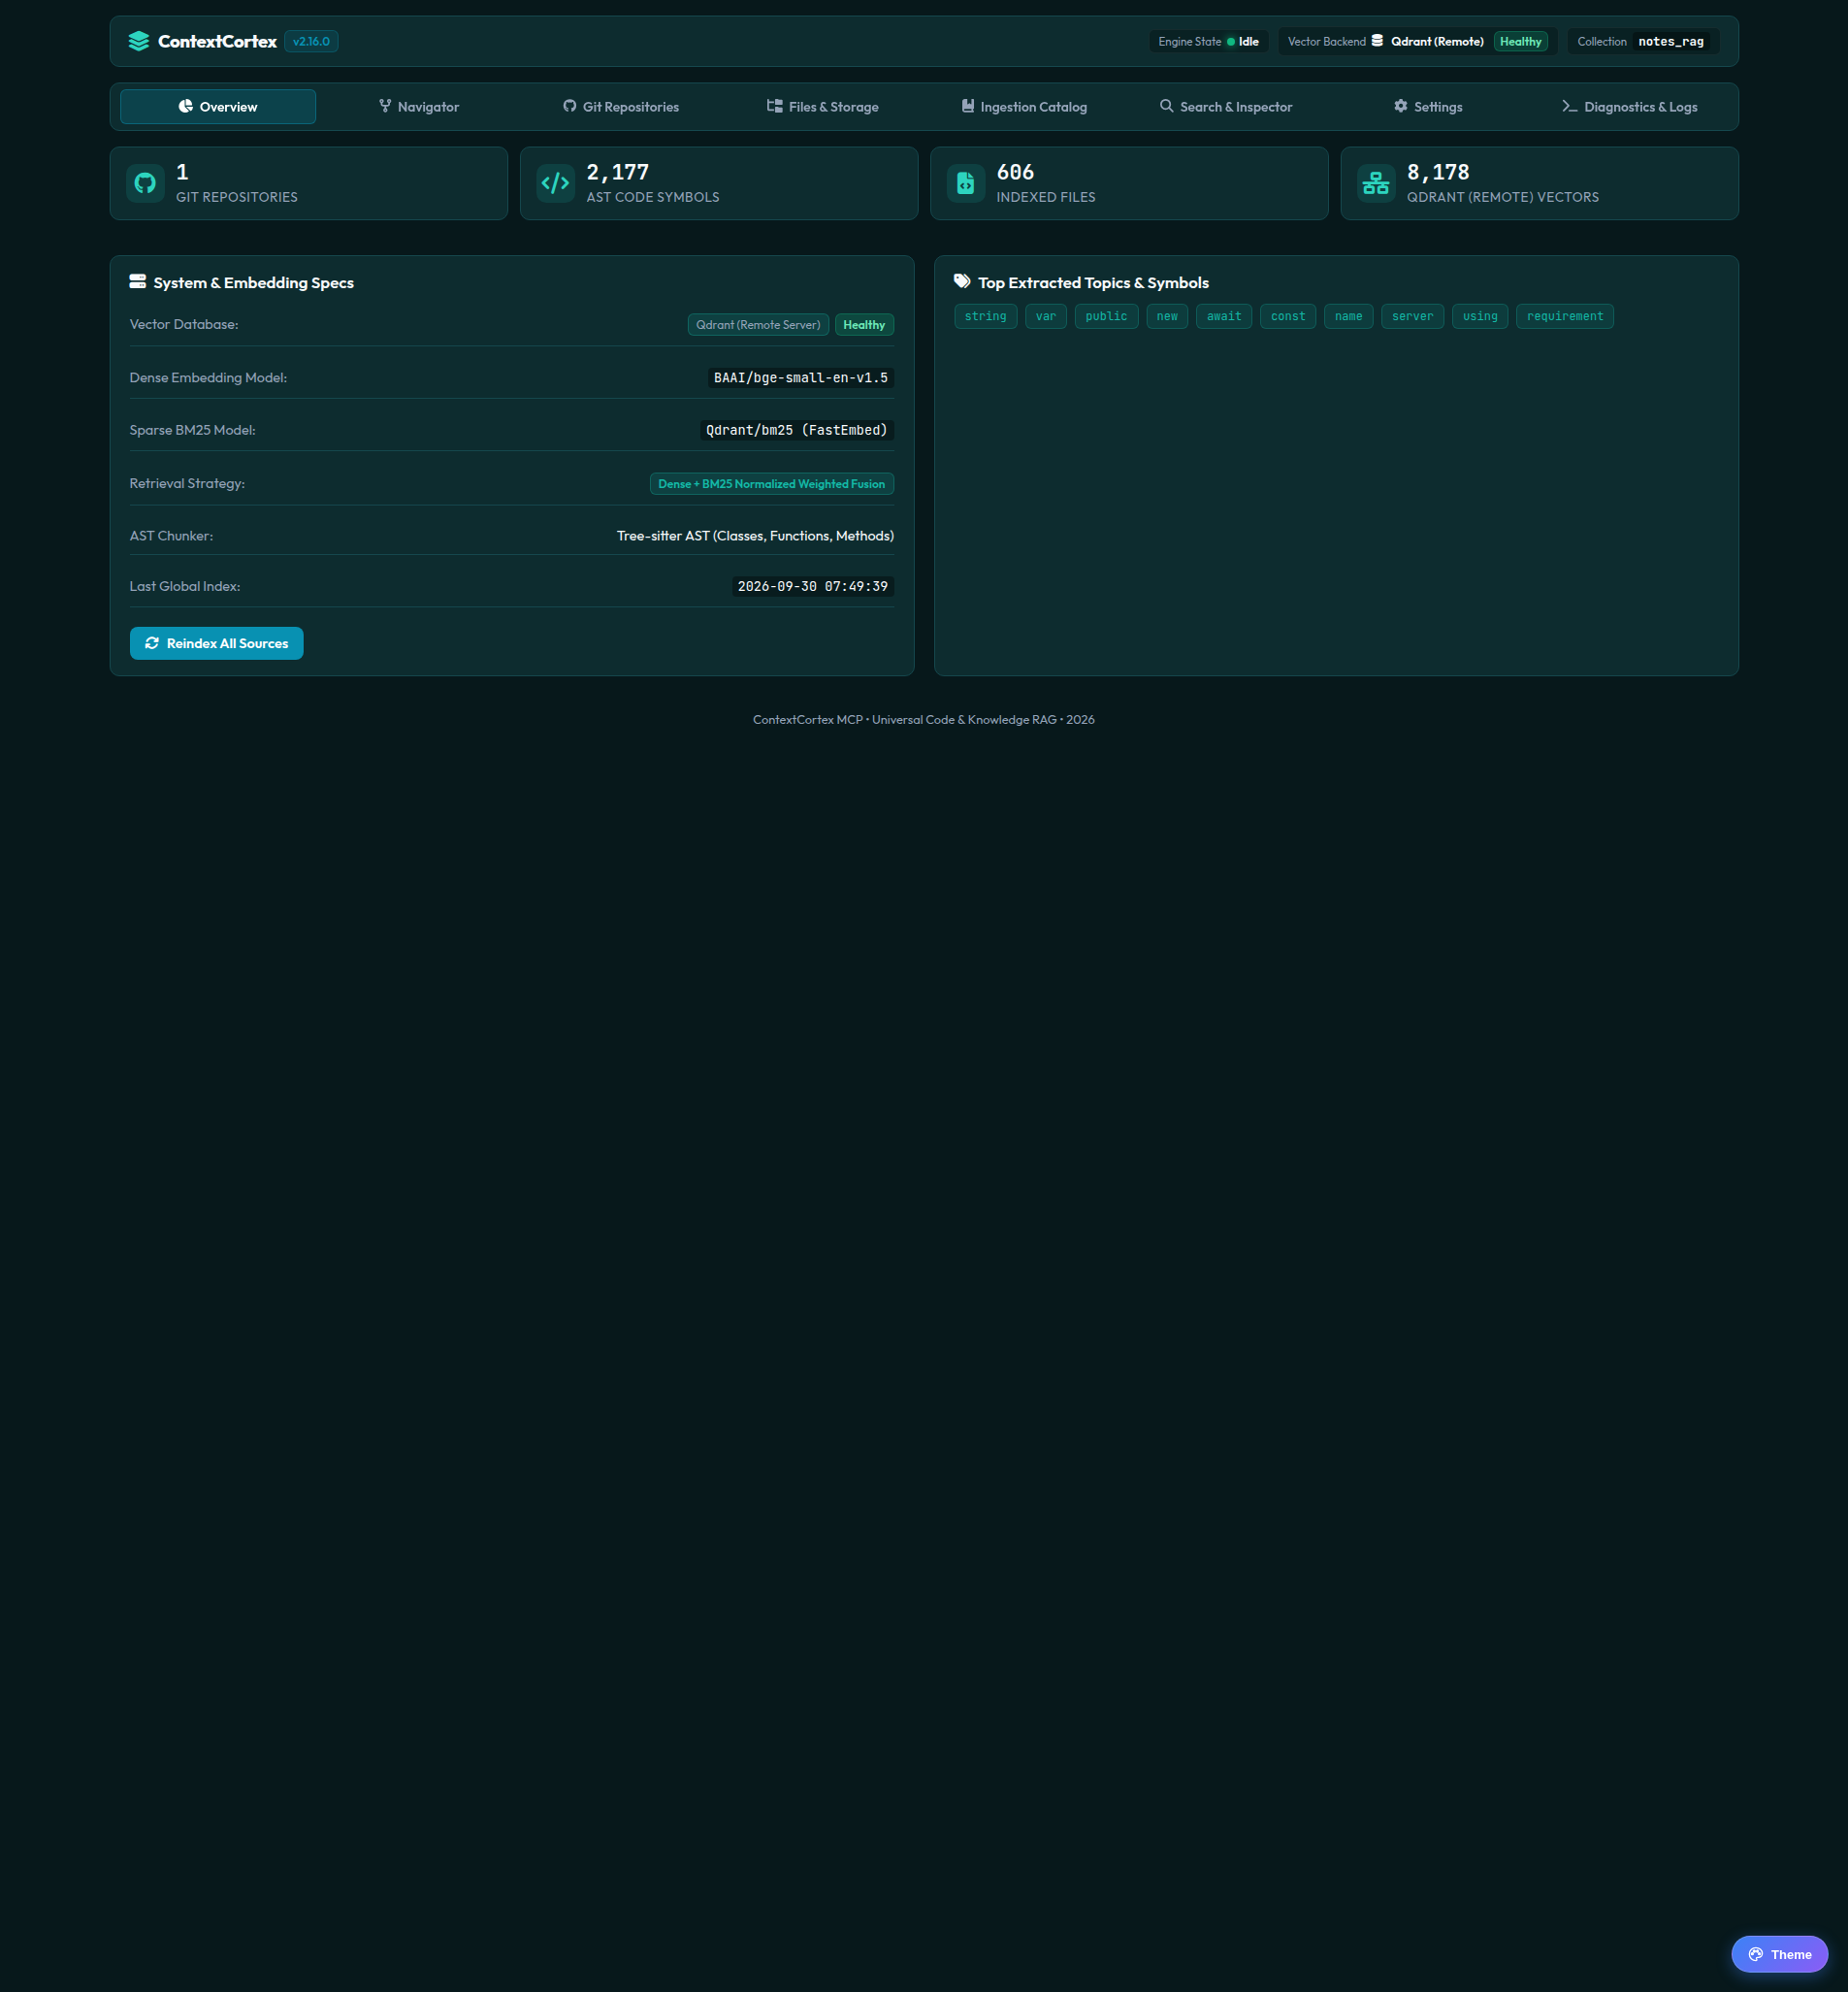
Task: Click the gear icon in the Settings tab
Action: 1401,106
